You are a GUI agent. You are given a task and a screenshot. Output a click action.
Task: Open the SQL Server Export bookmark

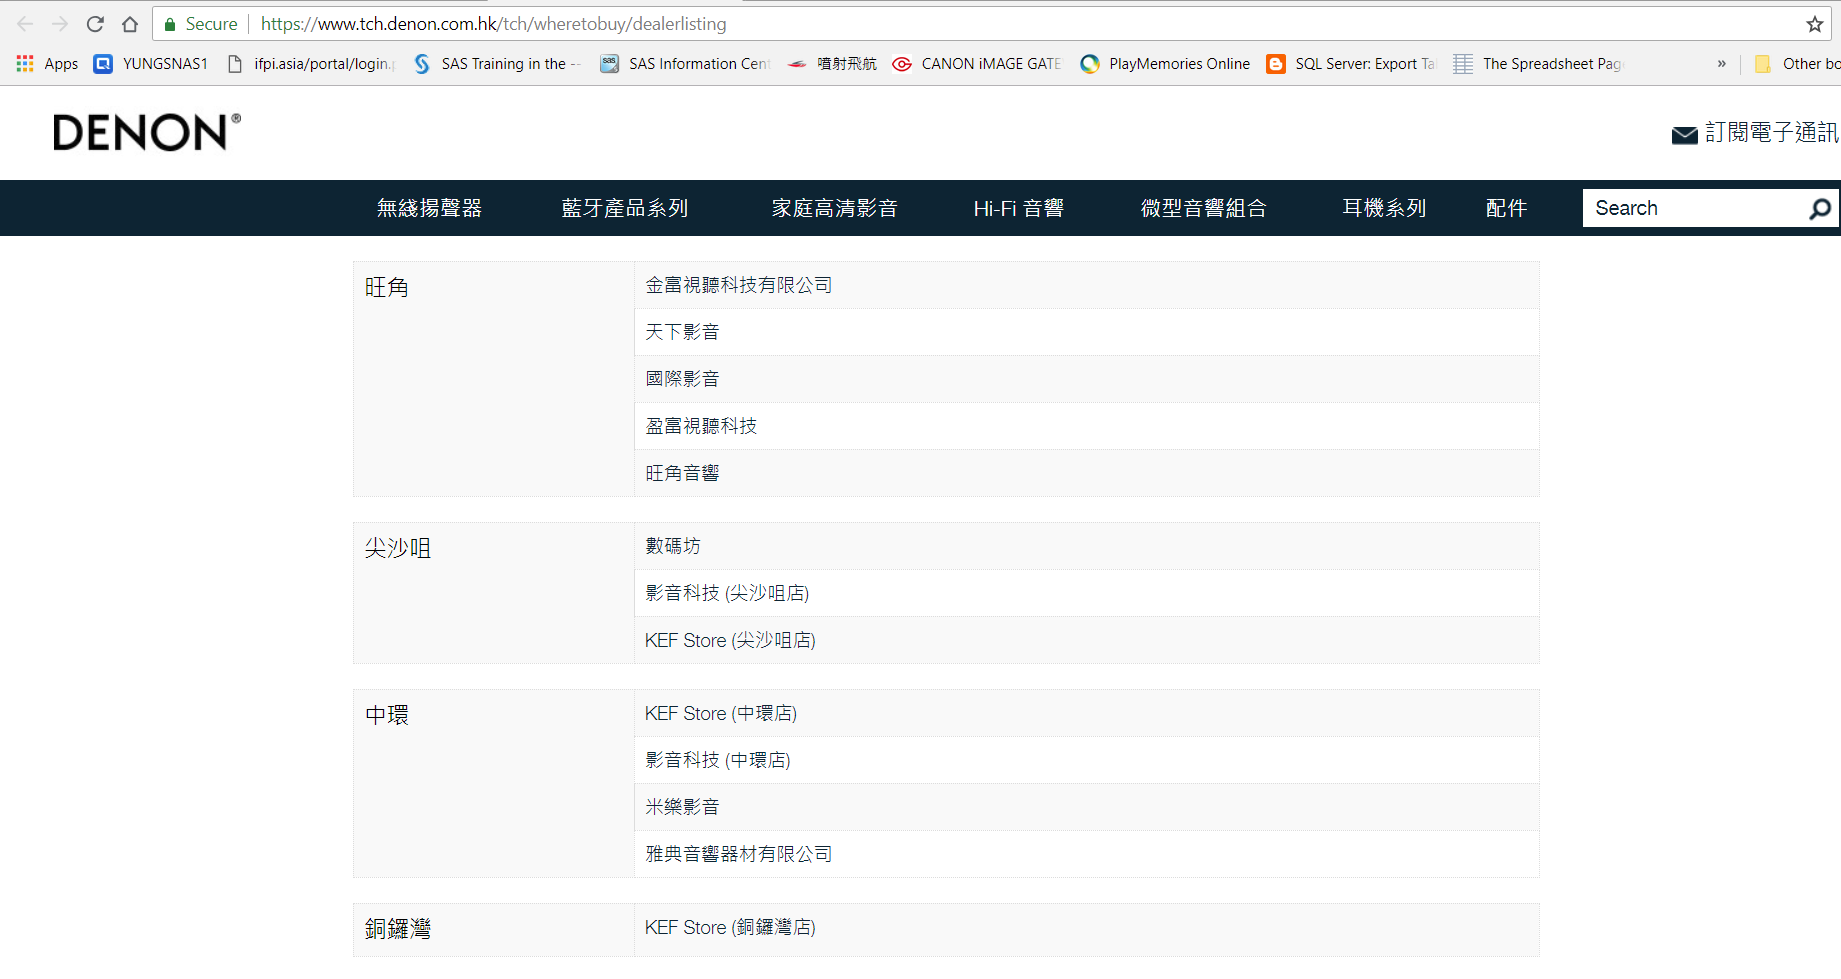(1351, 64)
